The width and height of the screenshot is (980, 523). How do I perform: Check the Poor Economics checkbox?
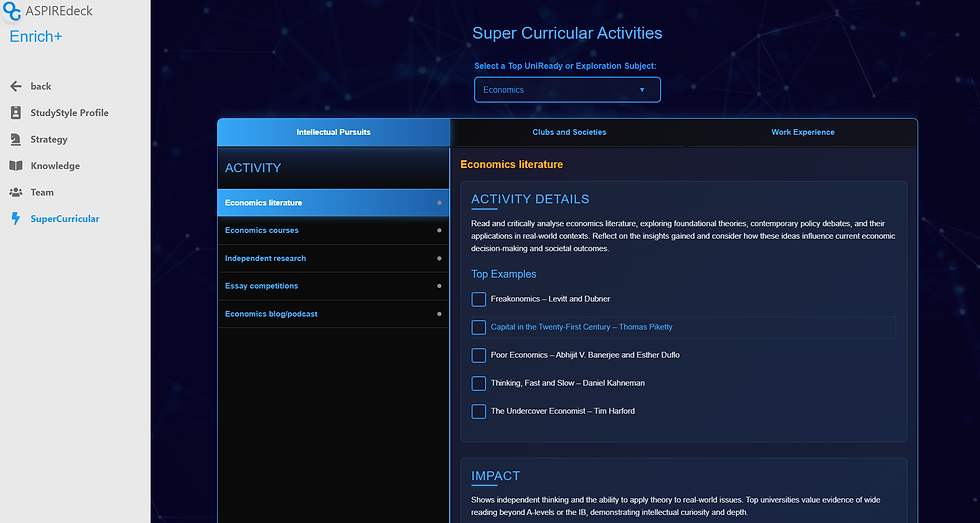pyautogui.click(x=479, y=355)
